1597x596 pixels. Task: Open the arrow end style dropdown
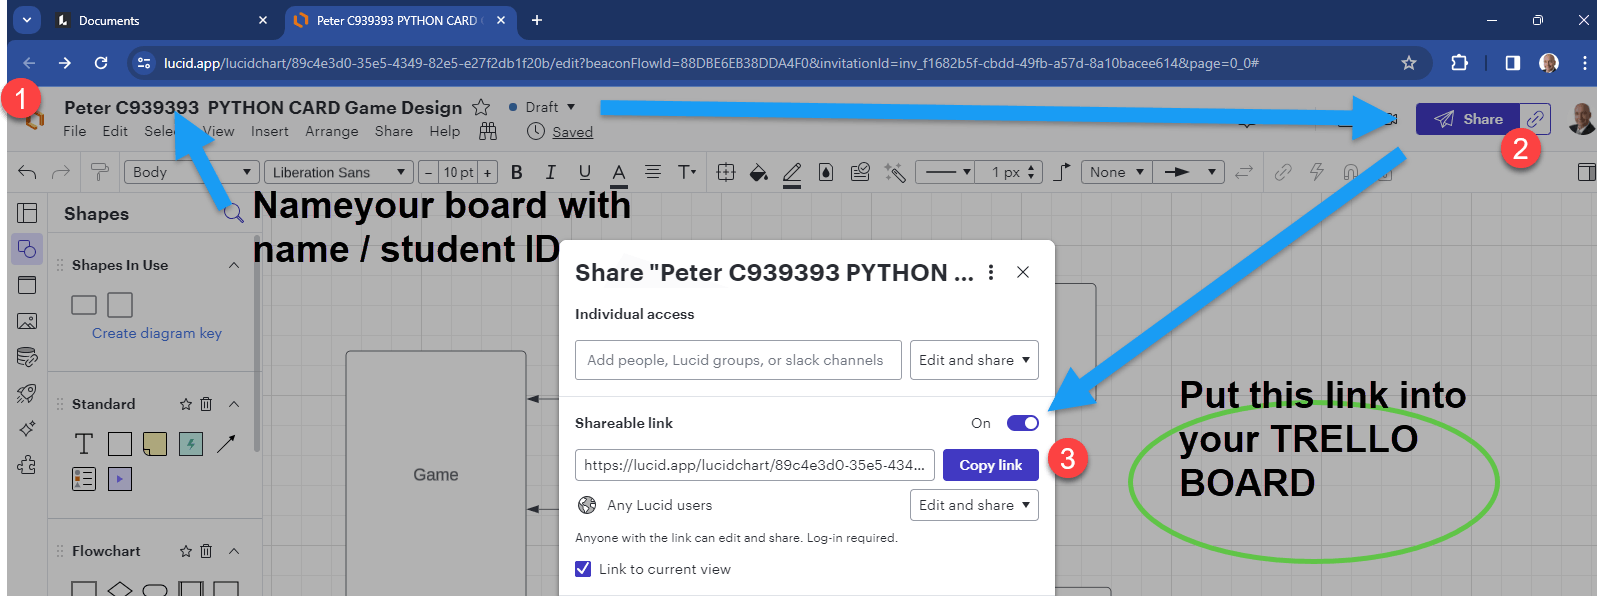pyautogui.click(x=1189, y=172)
